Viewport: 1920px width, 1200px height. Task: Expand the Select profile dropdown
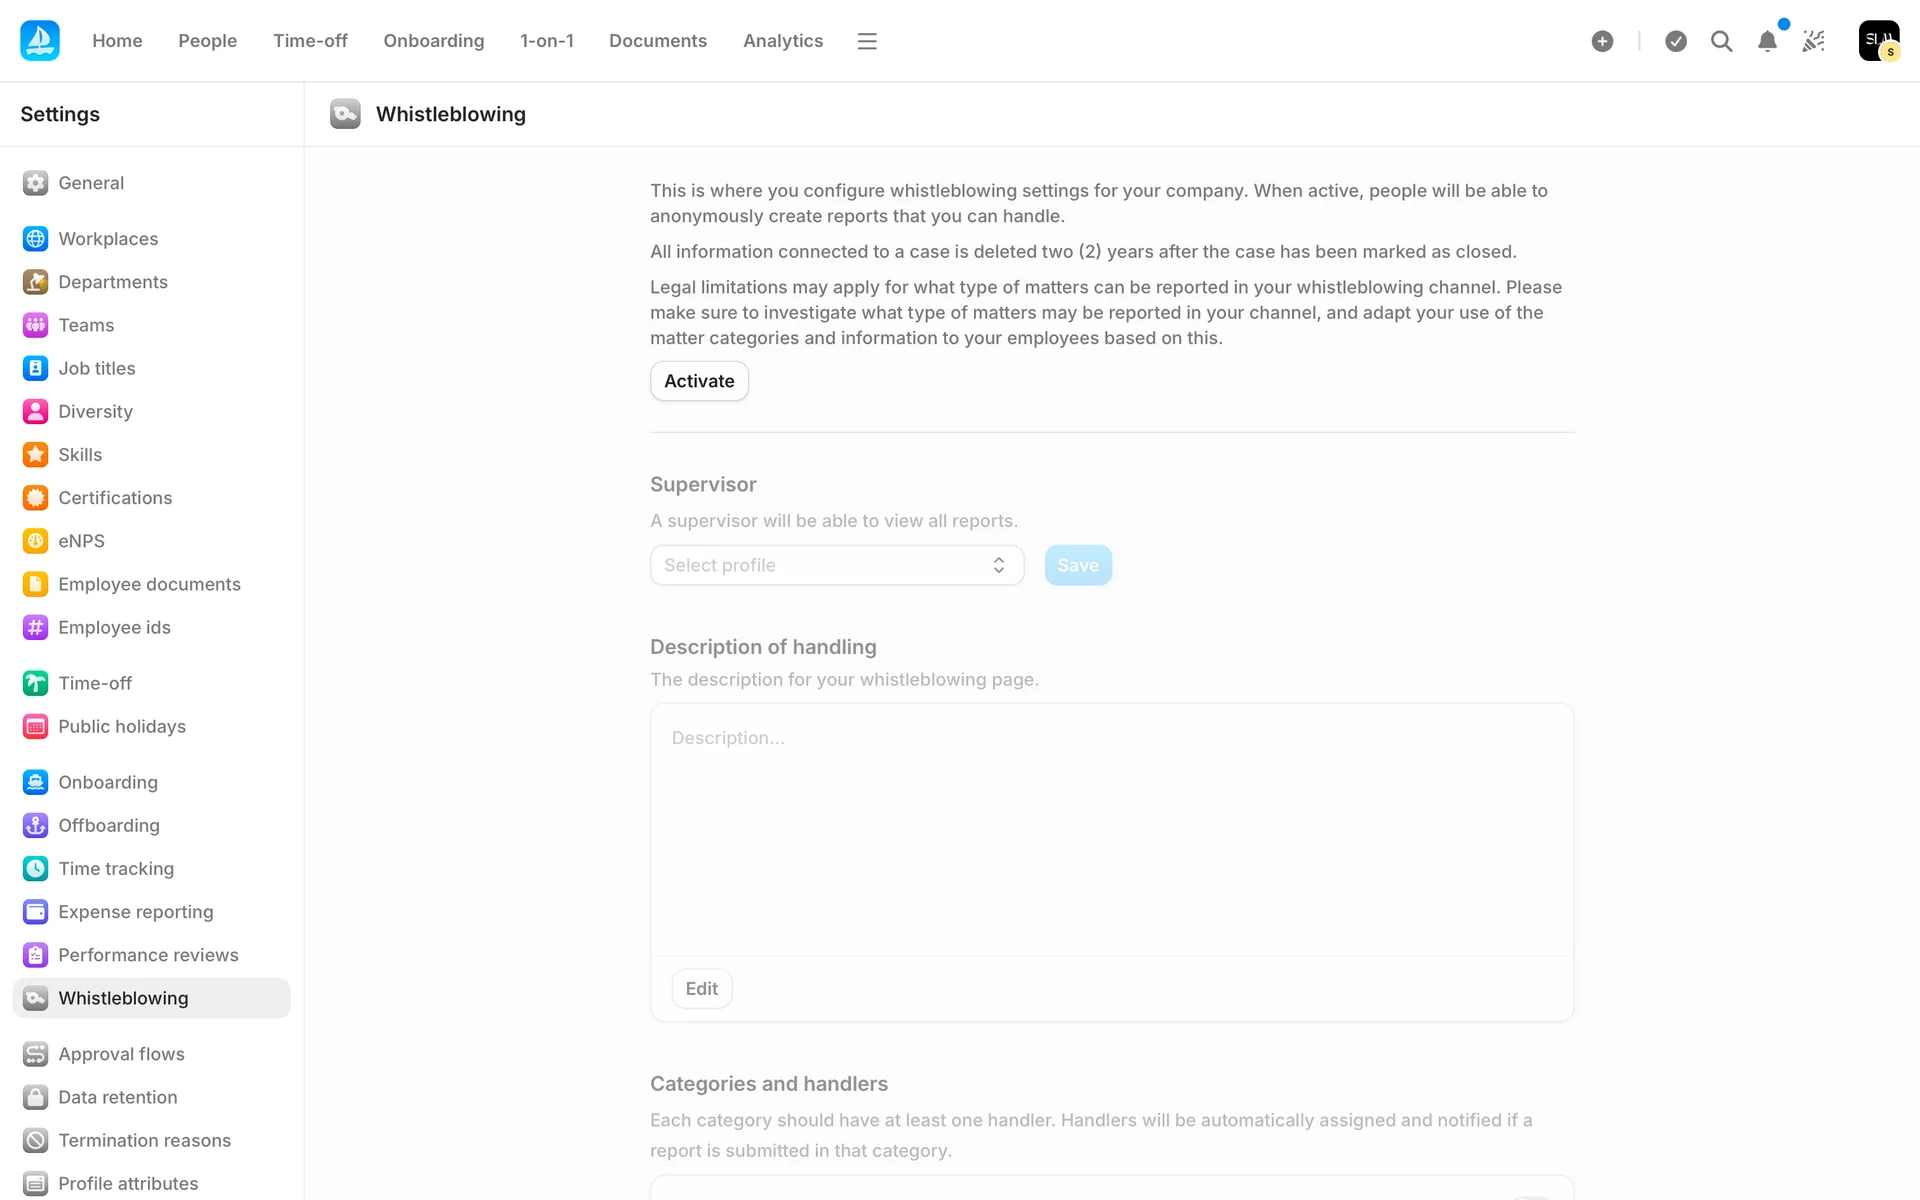coord(836,565)
